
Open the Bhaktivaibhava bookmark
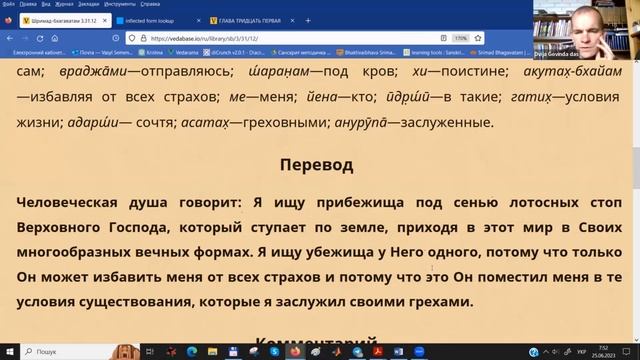pos(366,53)
